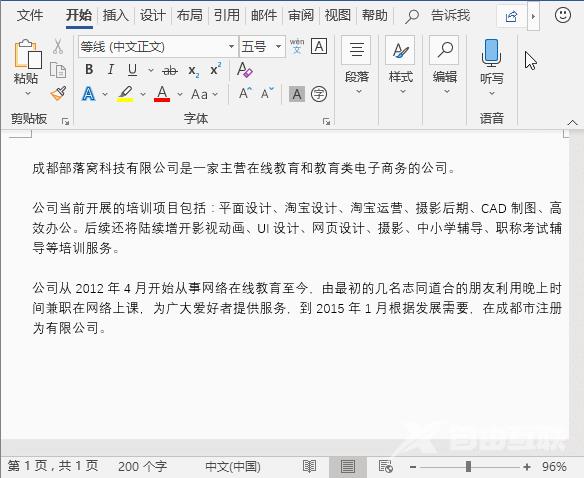
Task: Open the File (文件) tab
Action: tap(30, 16)
